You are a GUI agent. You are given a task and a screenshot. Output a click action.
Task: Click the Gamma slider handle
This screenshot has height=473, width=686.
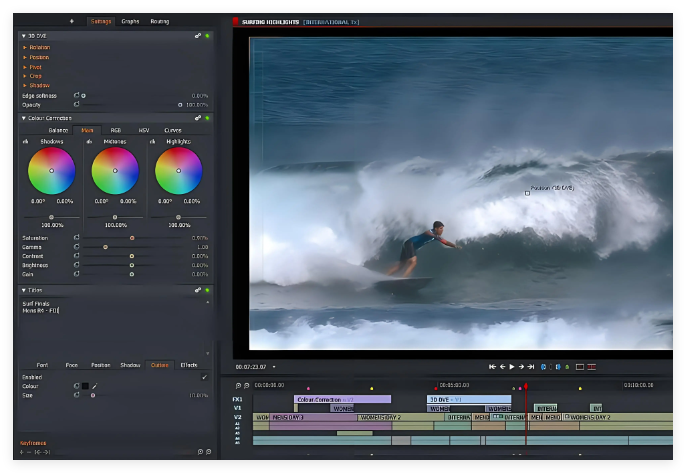pos(105,247)
